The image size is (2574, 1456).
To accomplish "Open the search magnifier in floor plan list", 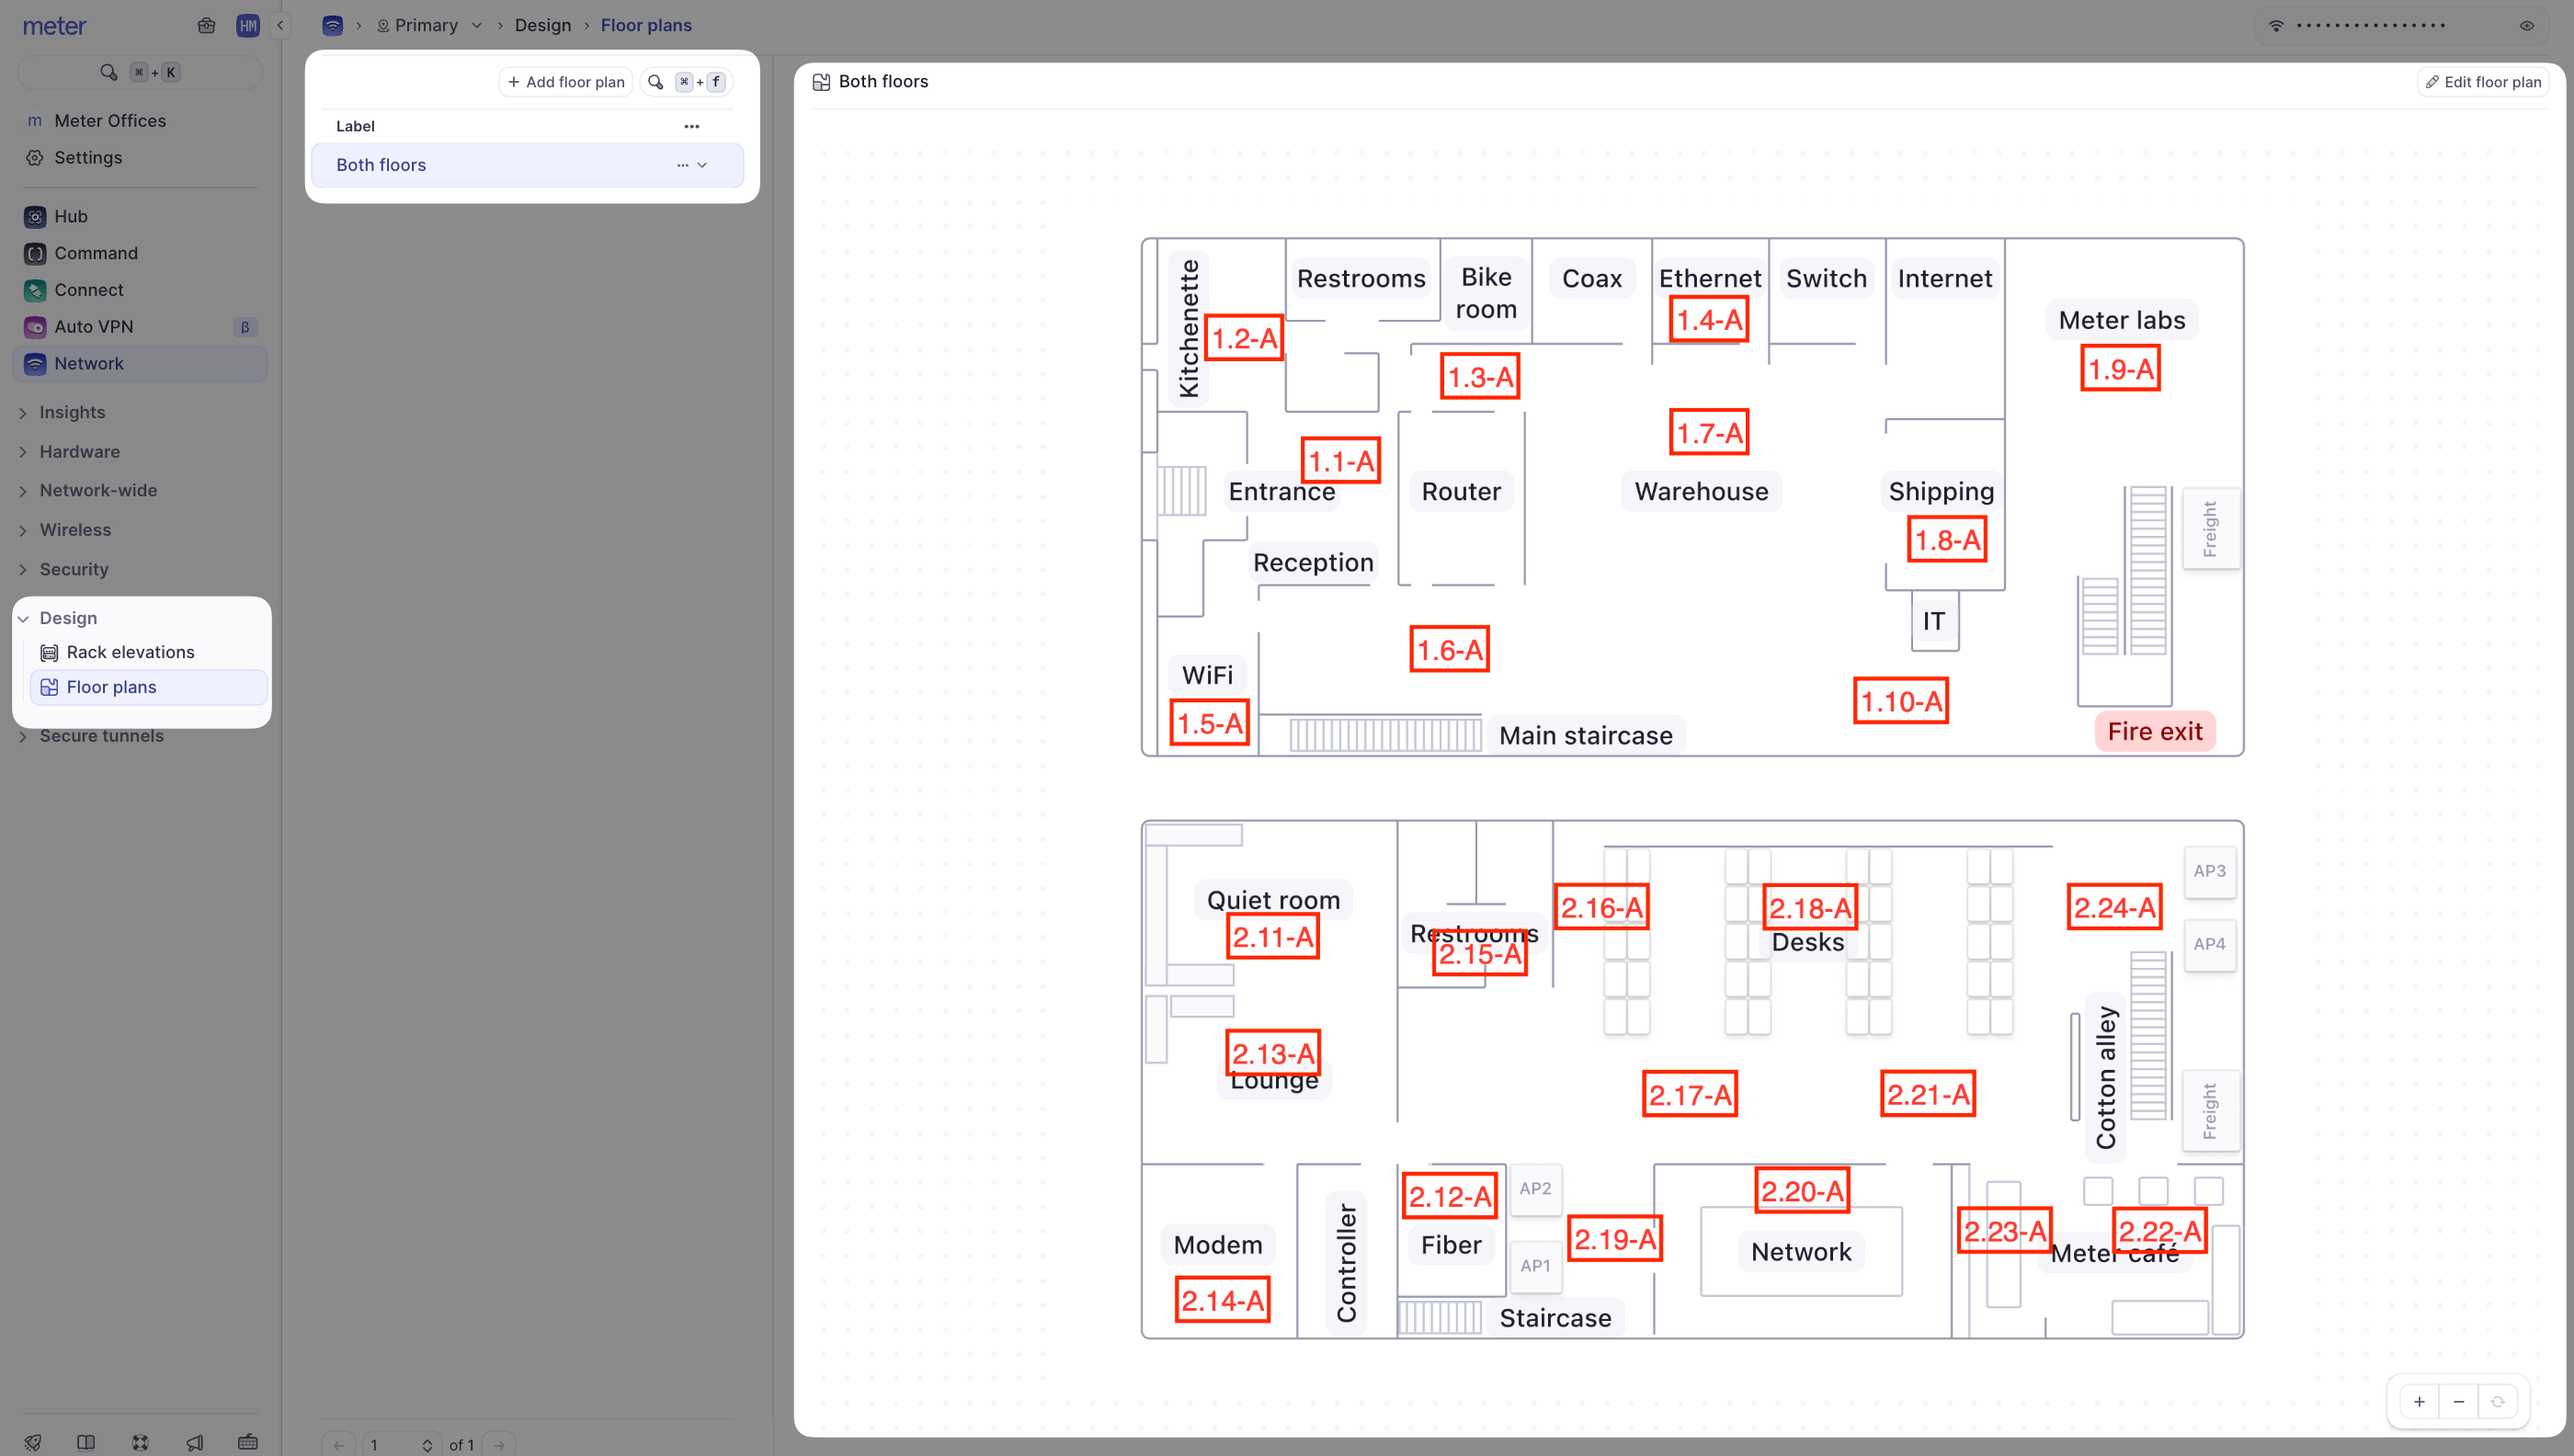I will (655, 82).
